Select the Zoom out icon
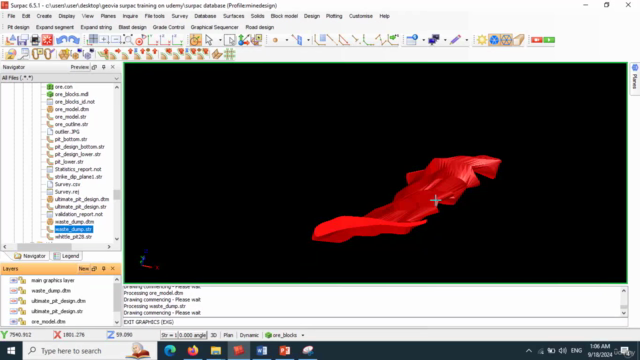Image resolution: width=640 pixels, height=360 pixels. [116, 40]
